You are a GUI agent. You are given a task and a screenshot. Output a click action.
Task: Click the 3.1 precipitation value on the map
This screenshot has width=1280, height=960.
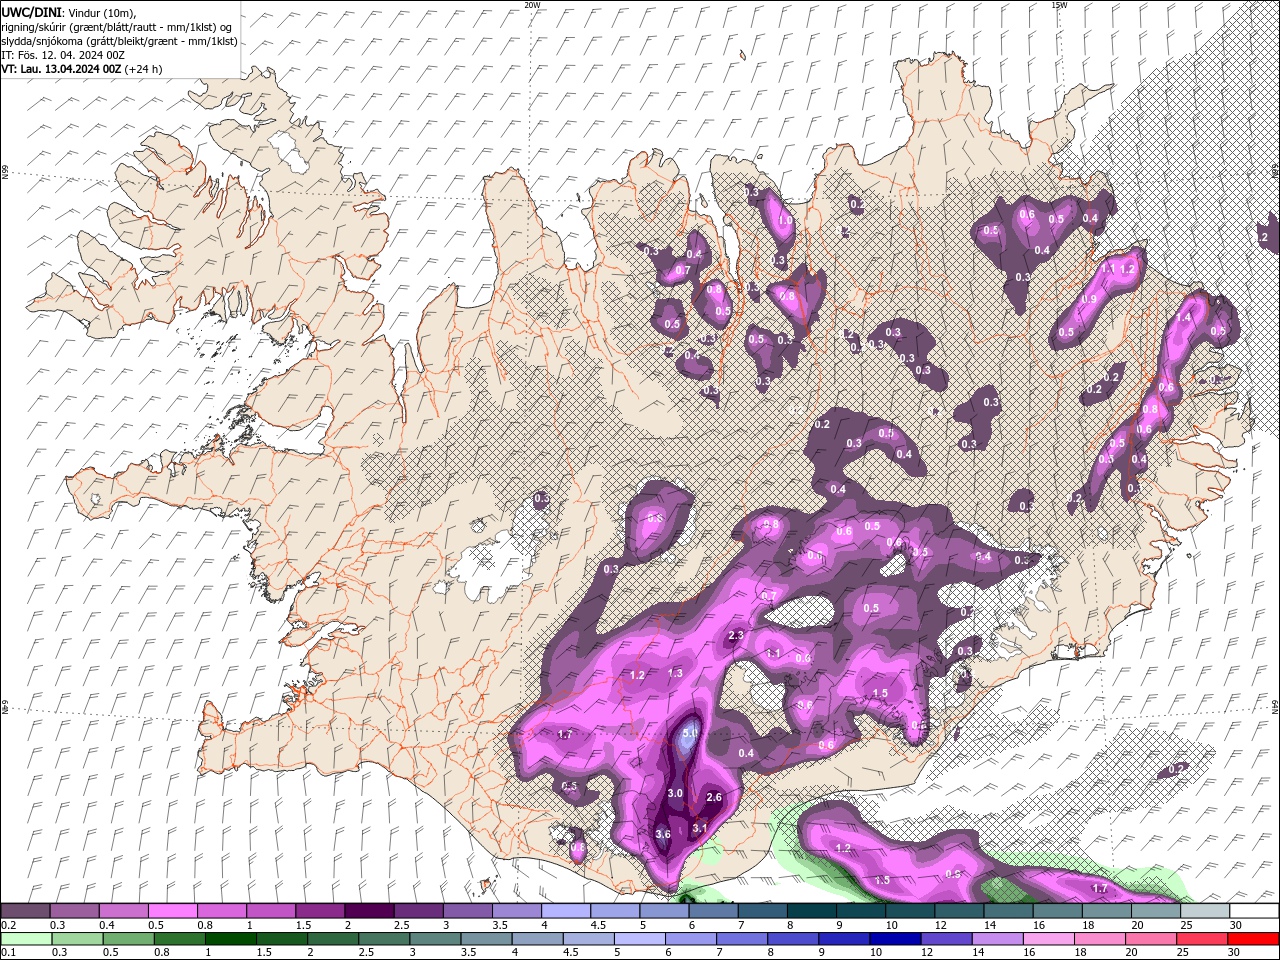click(700, 828)
